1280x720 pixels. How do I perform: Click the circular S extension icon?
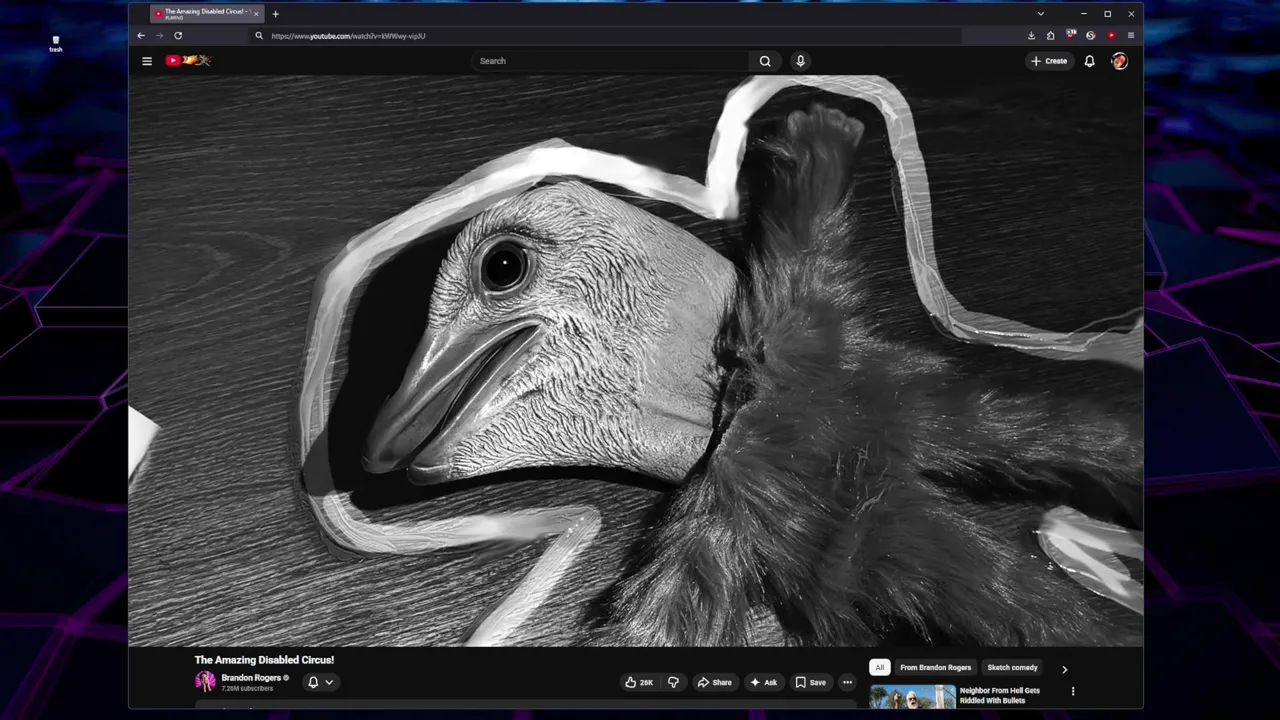[x=1091, y=35]
